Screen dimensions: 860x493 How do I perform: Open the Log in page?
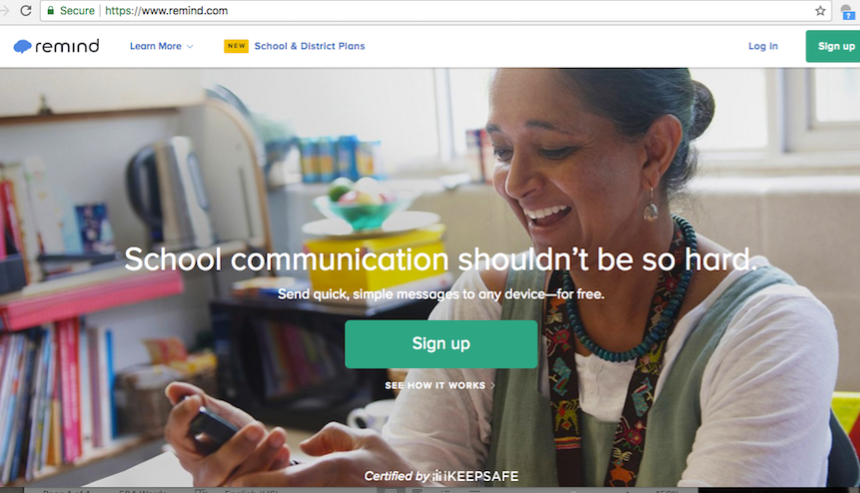pos(763,46)
